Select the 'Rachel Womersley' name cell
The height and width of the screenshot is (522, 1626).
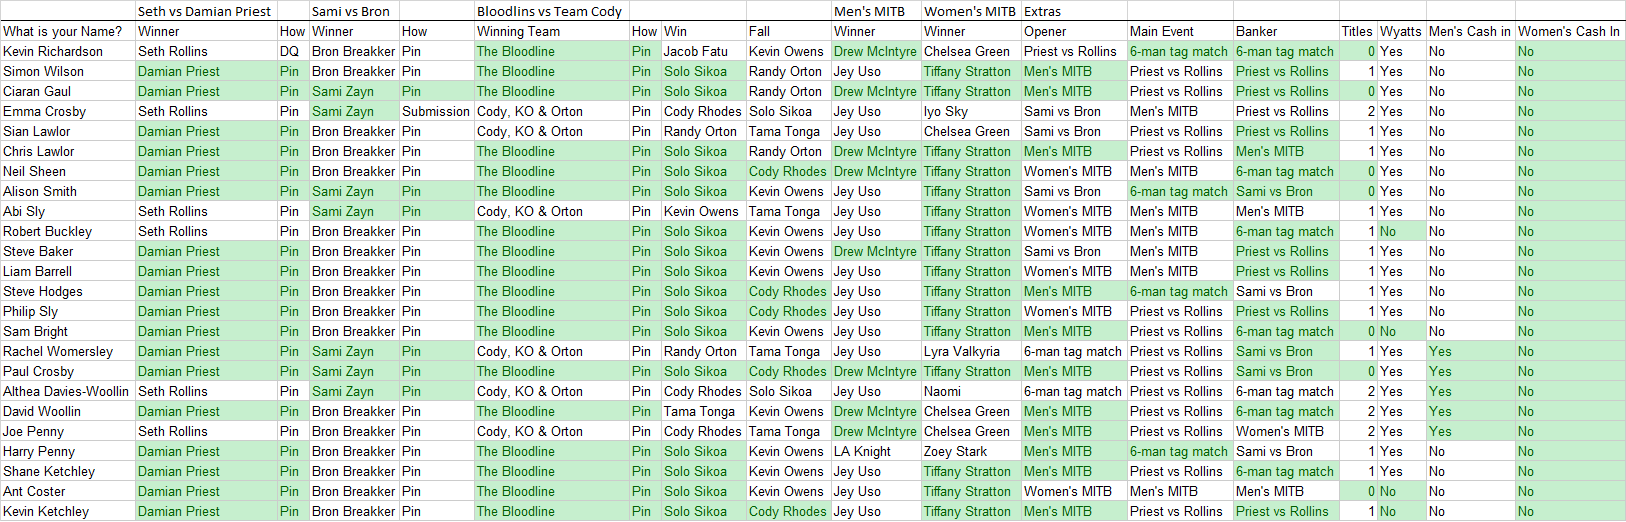pyautogui.click(x=58, y=351)
